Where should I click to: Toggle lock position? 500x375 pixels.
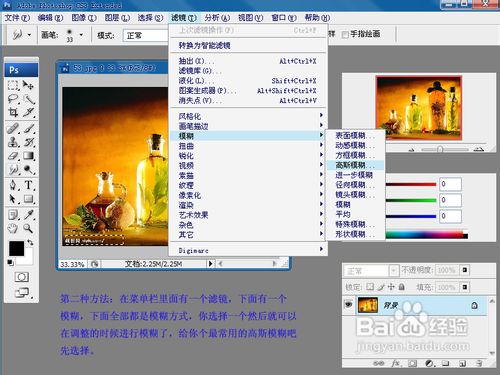[x=391, y=287]
